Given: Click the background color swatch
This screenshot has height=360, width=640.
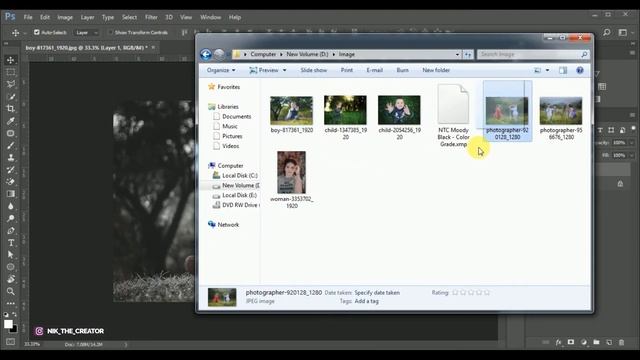Looking at the screenshot, I should coord(14,329).
